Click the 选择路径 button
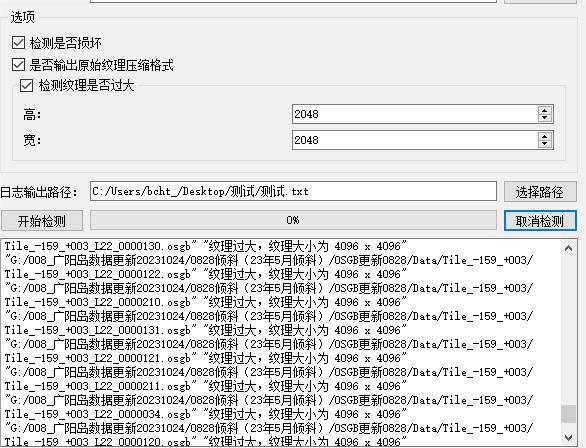586x448 pixels. [540, 192]
